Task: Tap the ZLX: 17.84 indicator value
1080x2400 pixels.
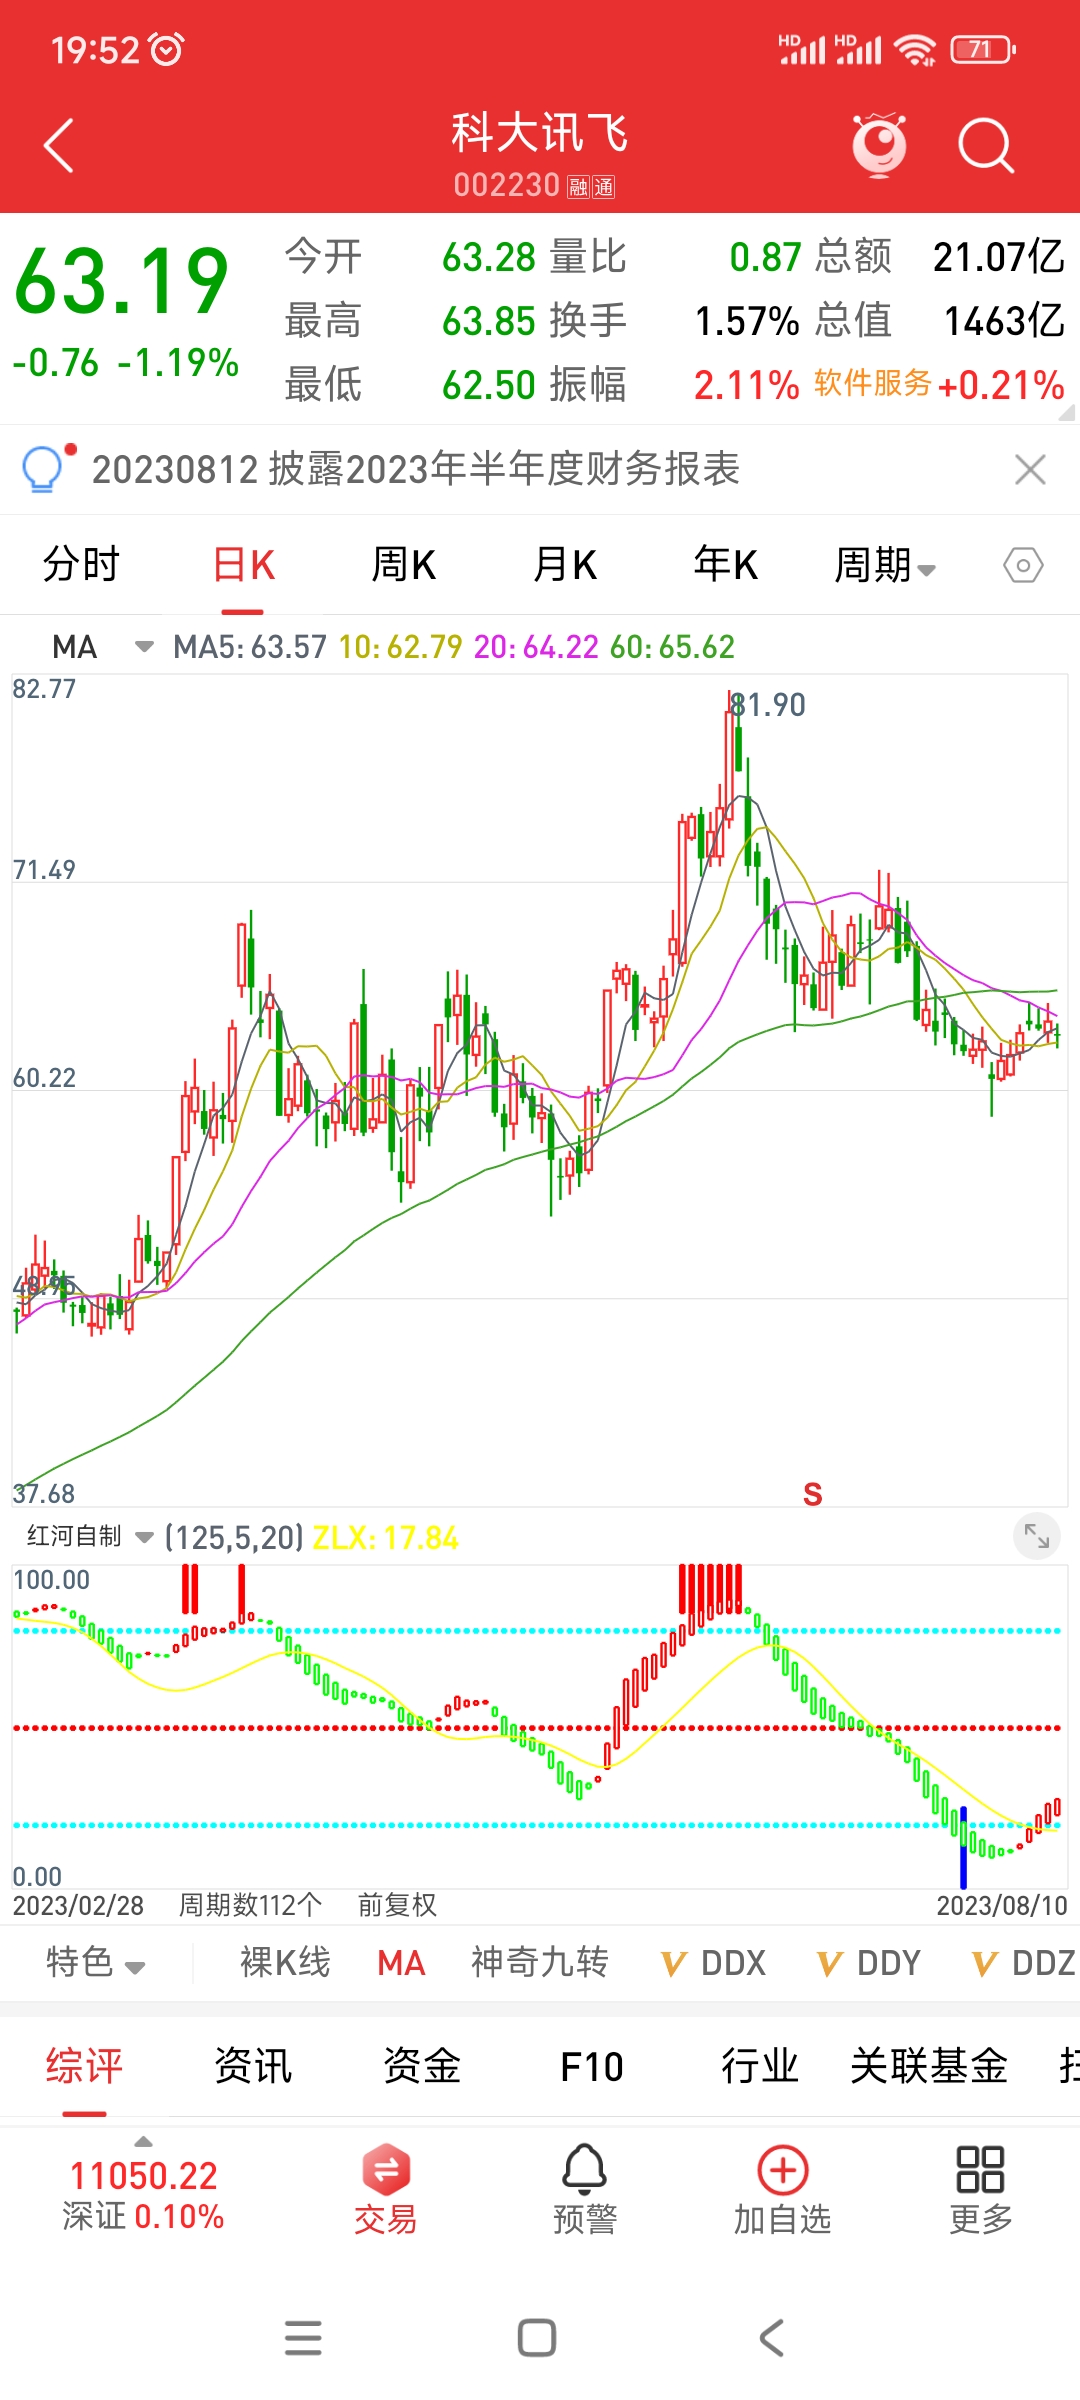Action: coord(385,1537)
